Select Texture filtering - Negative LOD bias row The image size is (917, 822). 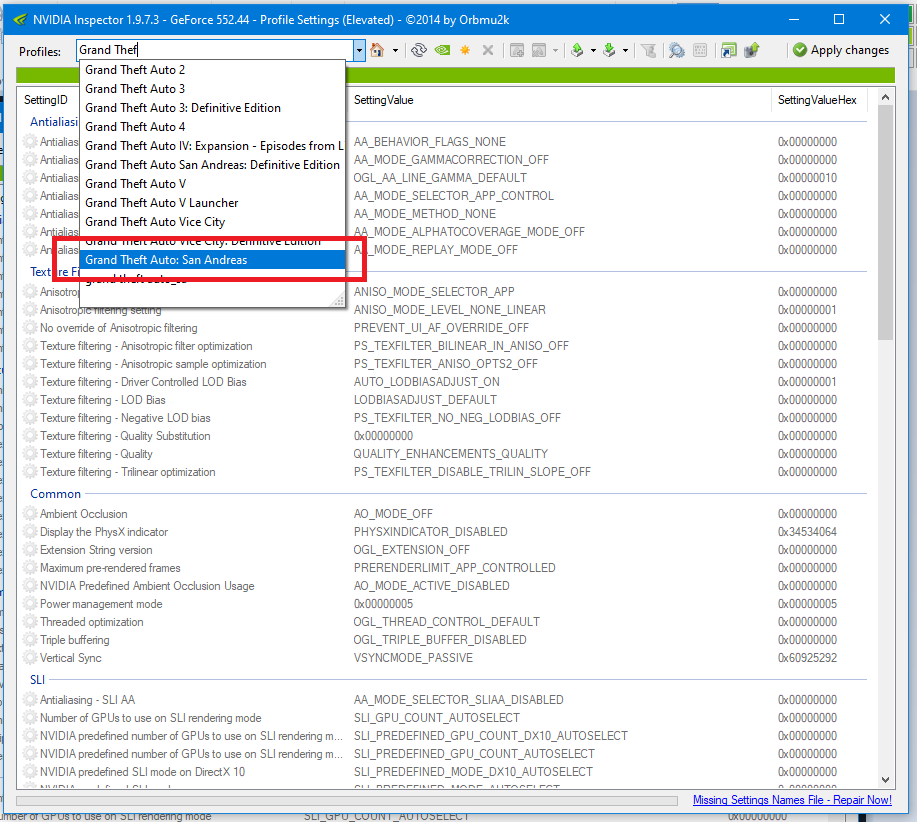444,418
